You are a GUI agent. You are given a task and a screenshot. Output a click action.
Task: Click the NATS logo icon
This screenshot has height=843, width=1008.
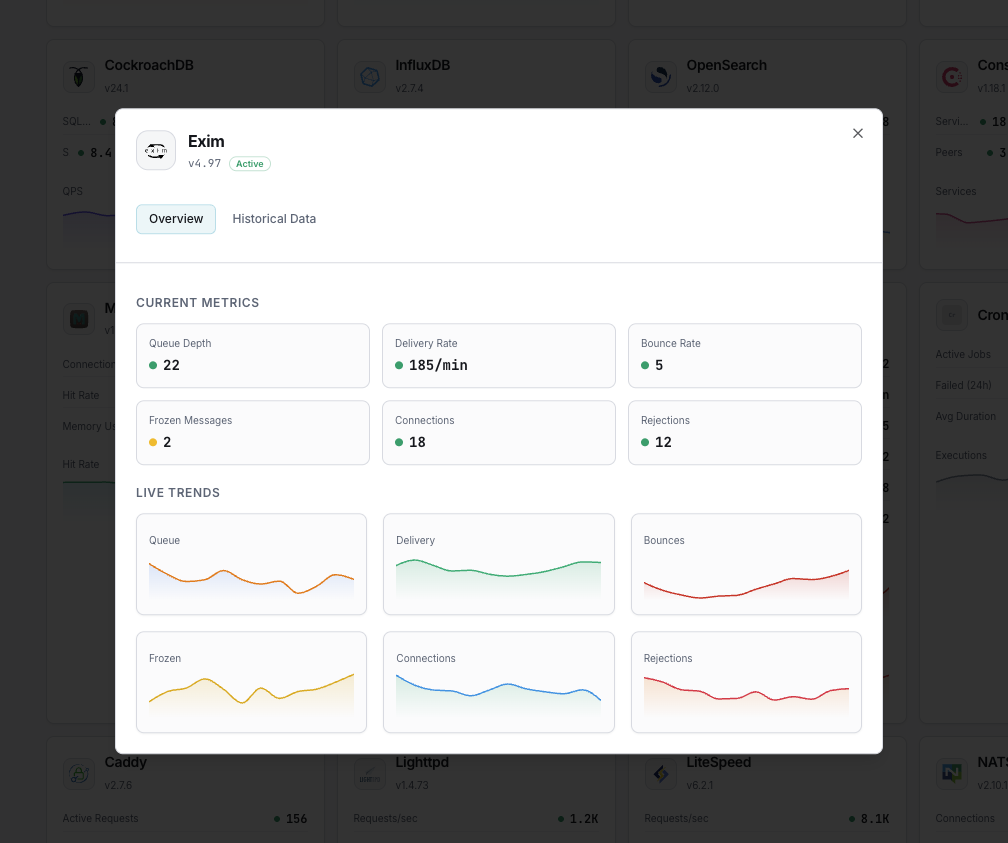point(951,773)
